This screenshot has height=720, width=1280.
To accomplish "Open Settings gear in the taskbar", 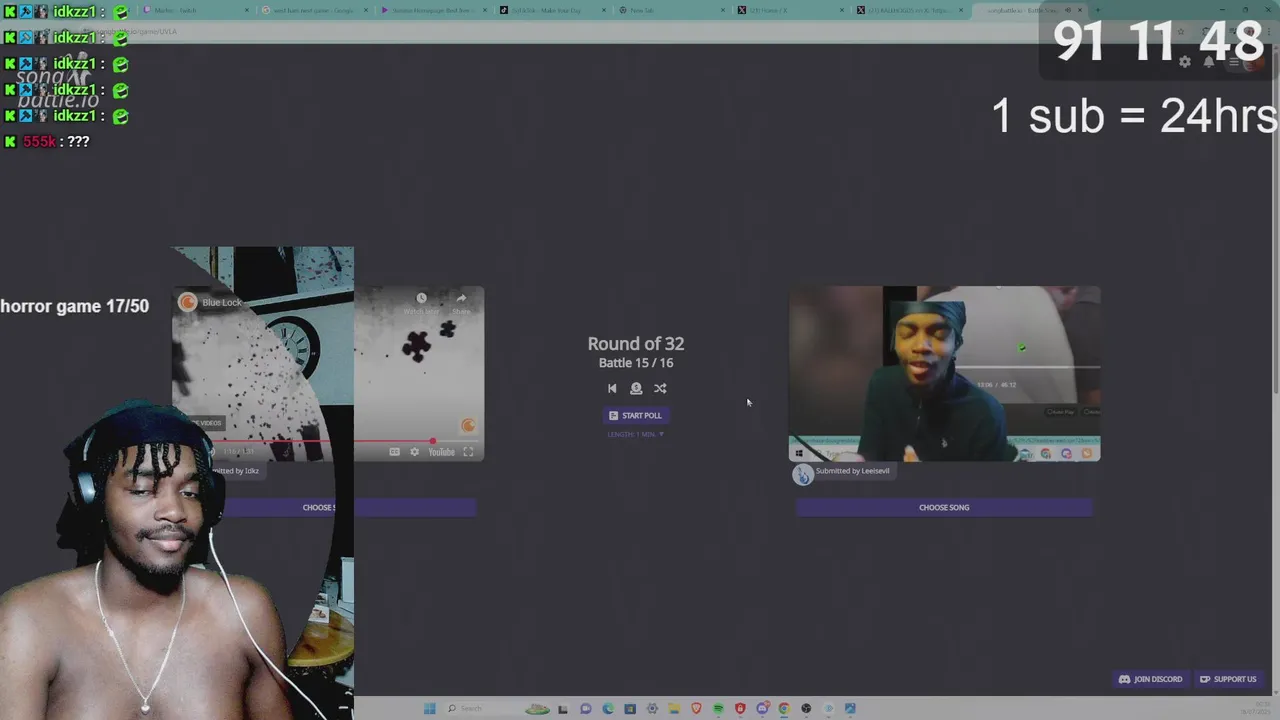I will click(x=652, y=708).
